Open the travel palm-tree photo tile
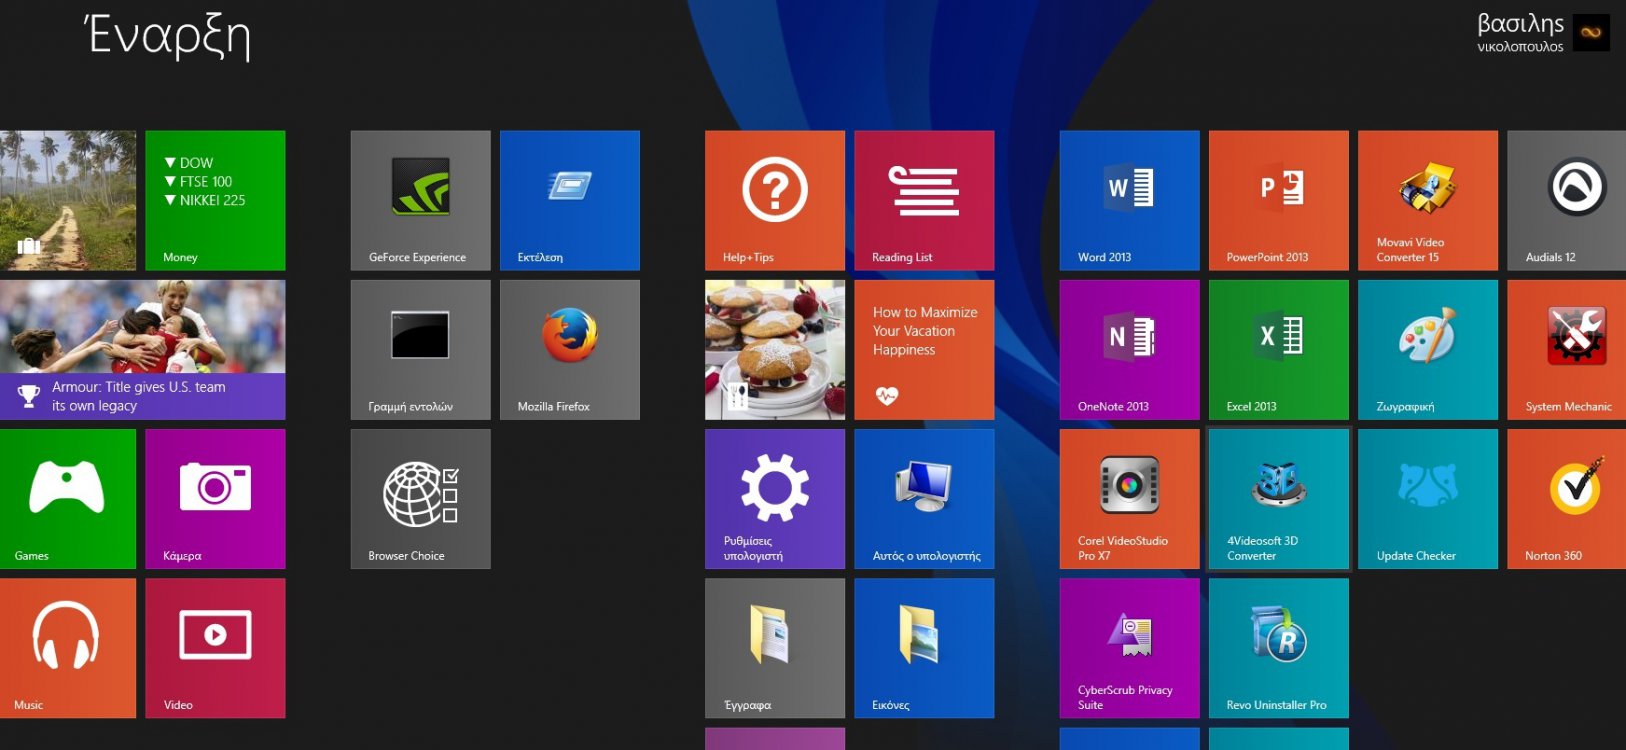 (x=67, y=200)
